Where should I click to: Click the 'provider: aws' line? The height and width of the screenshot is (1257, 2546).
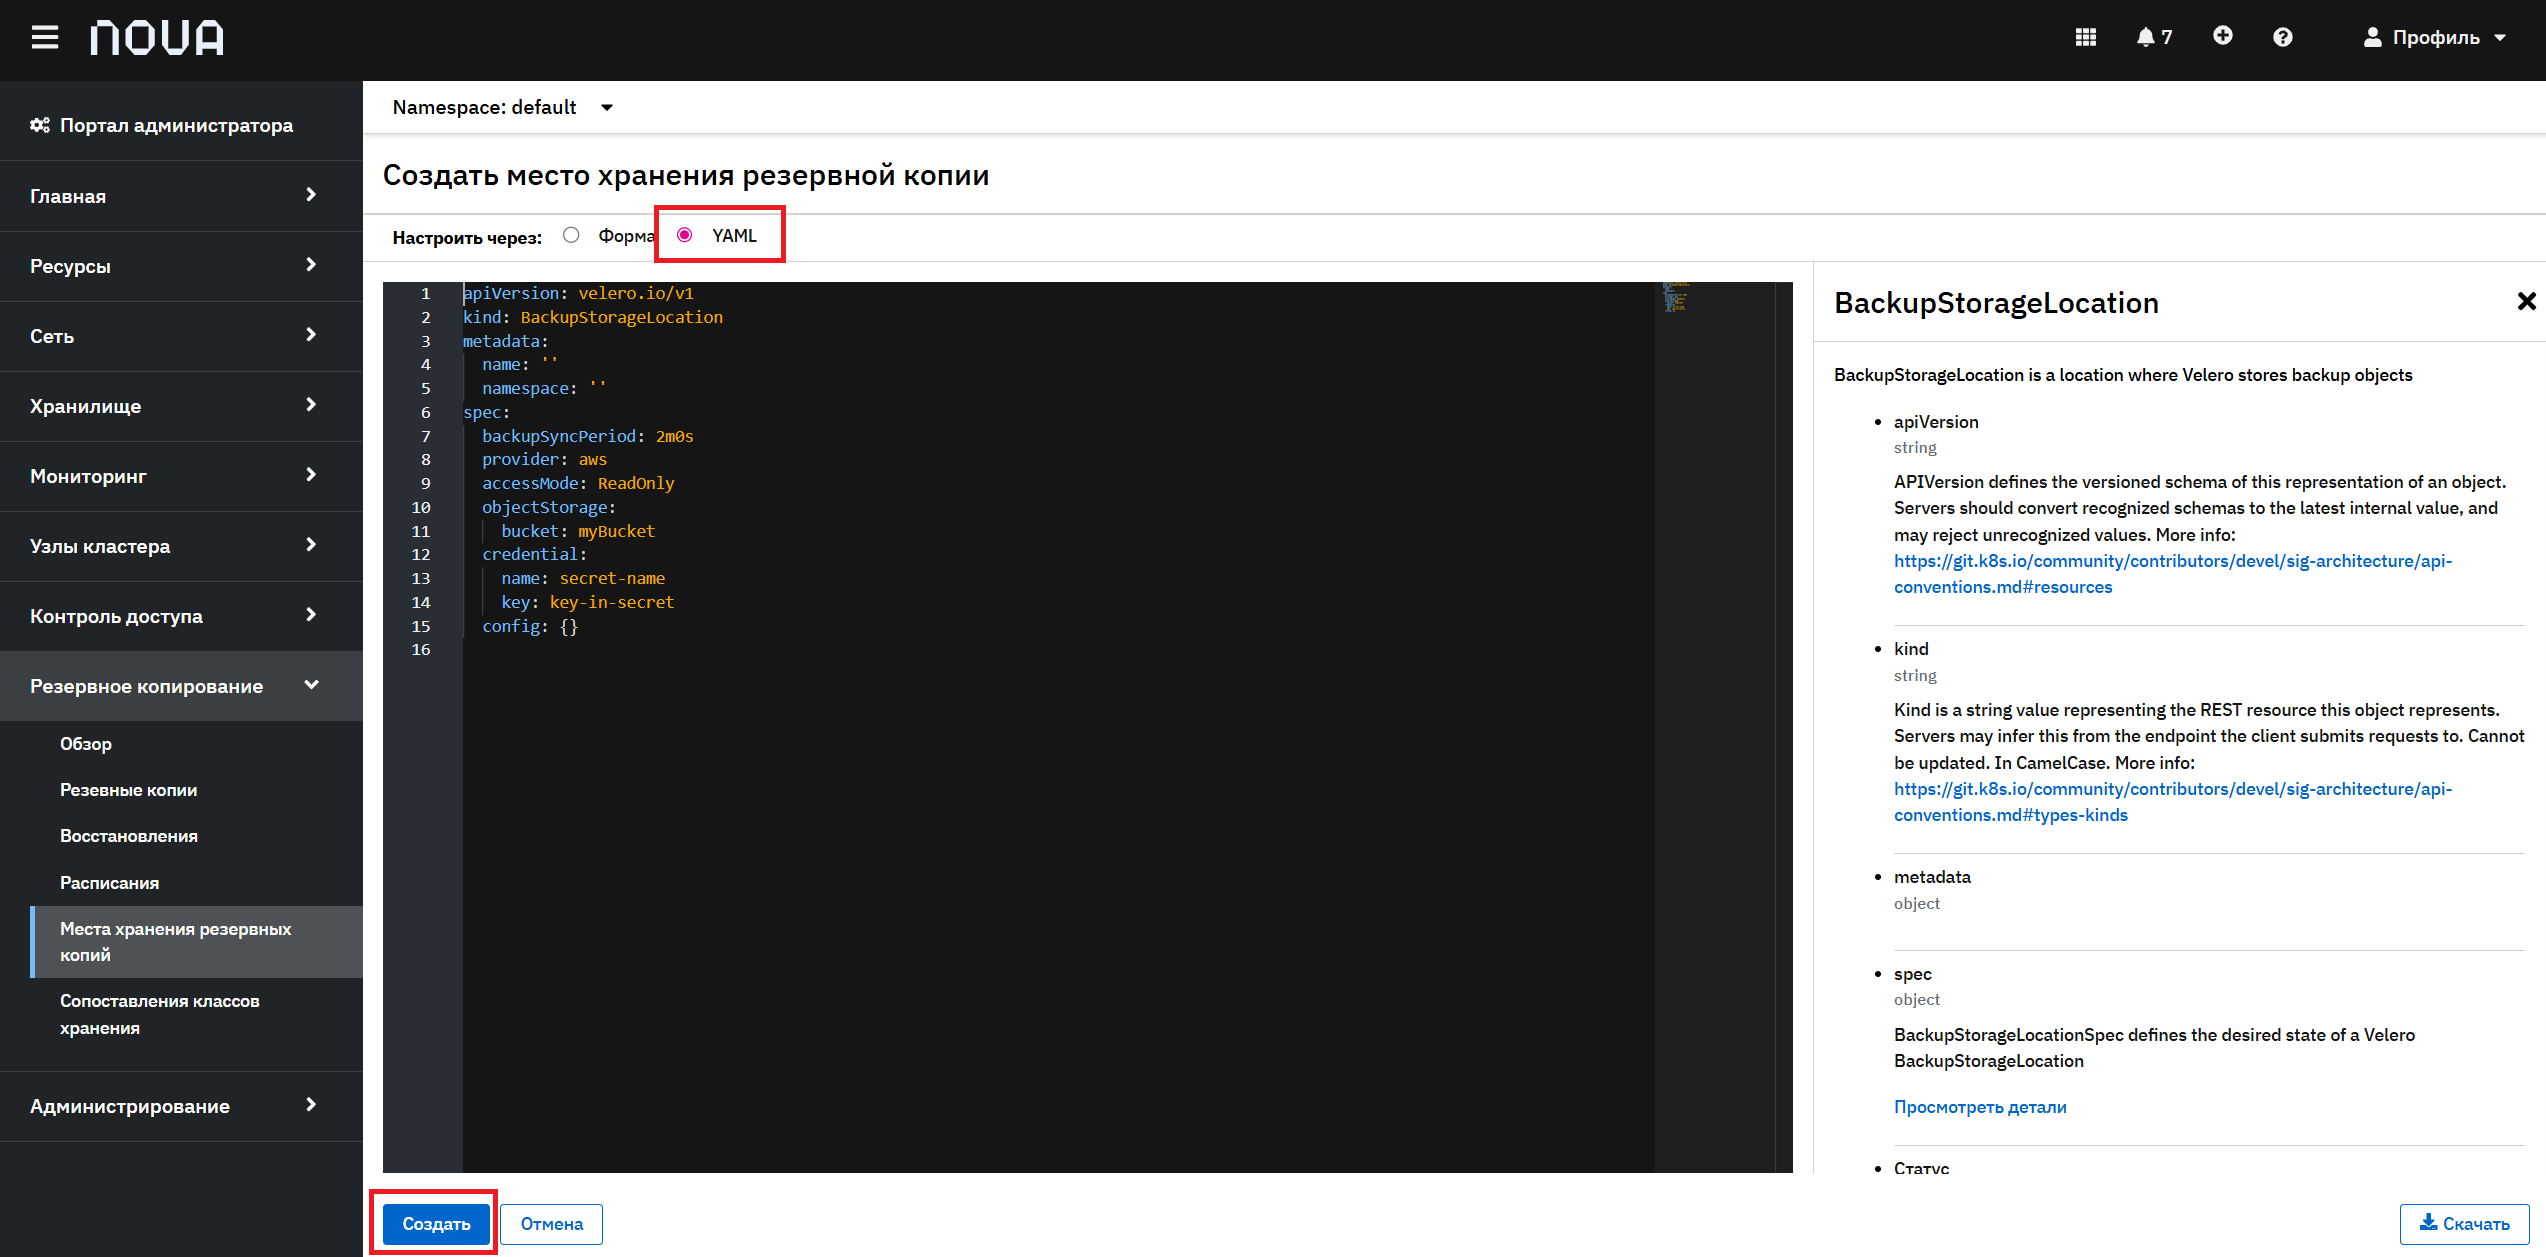(545, 460)
